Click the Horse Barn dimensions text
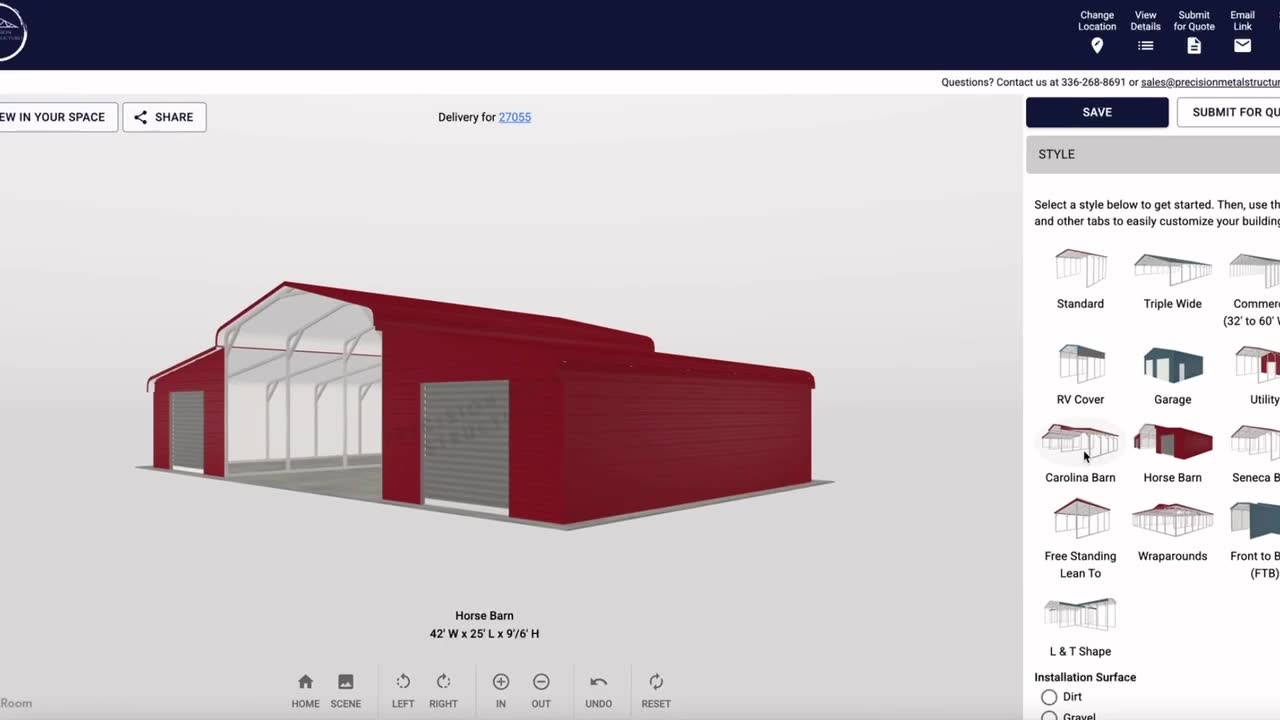 484,634
